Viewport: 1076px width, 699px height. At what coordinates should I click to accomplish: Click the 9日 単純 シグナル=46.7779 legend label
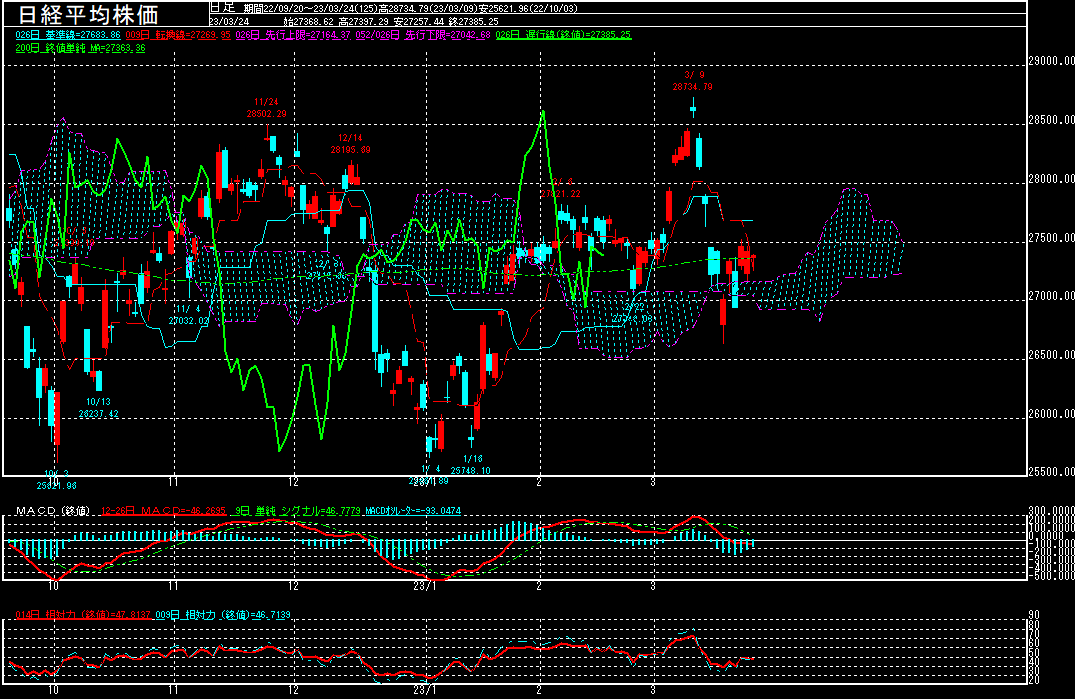point(297,511)
